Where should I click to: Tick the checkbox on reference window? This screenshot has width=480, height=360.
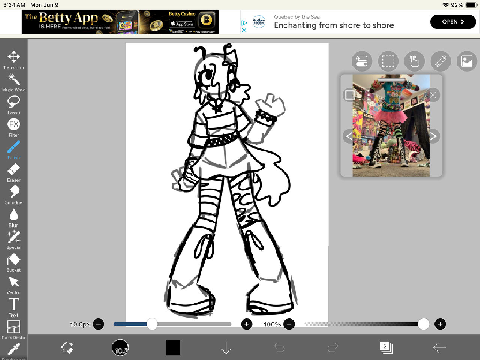350,95
